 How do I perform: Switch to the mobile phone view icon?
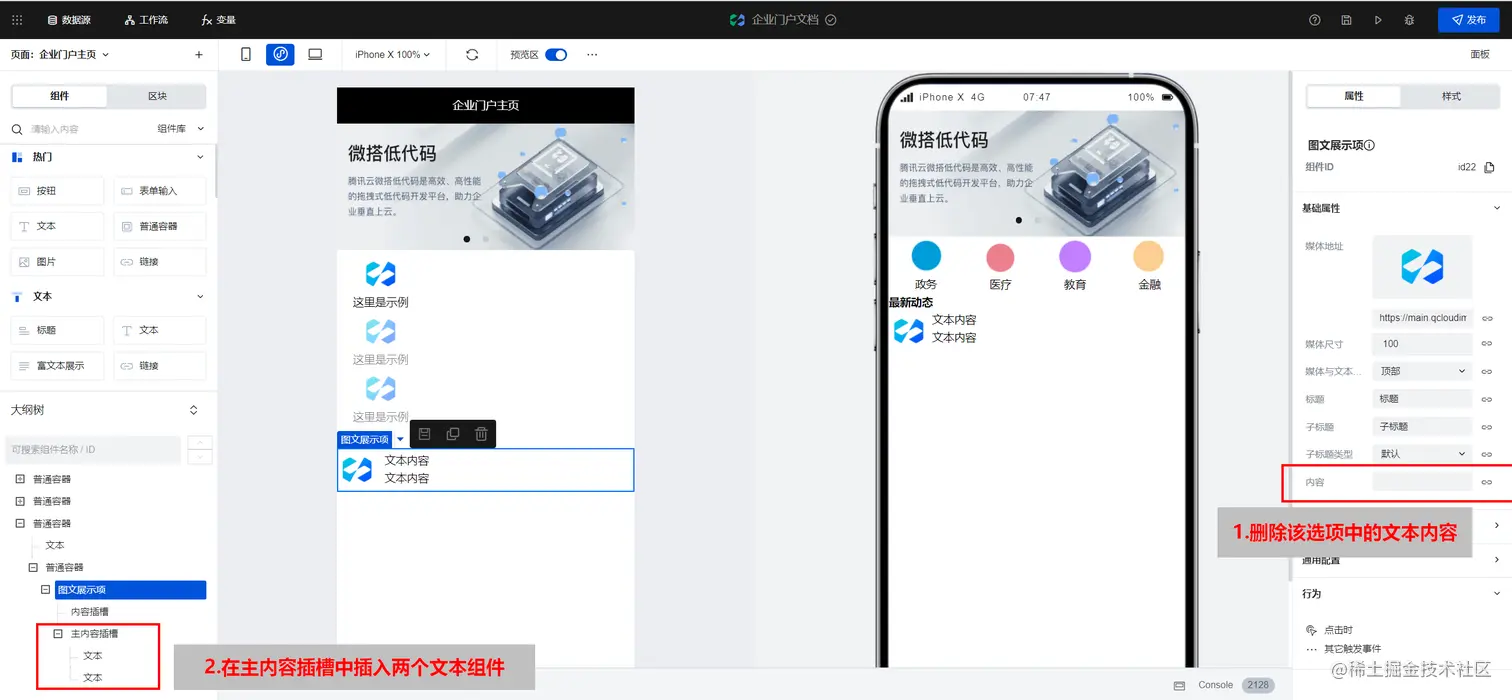point(246,55)
